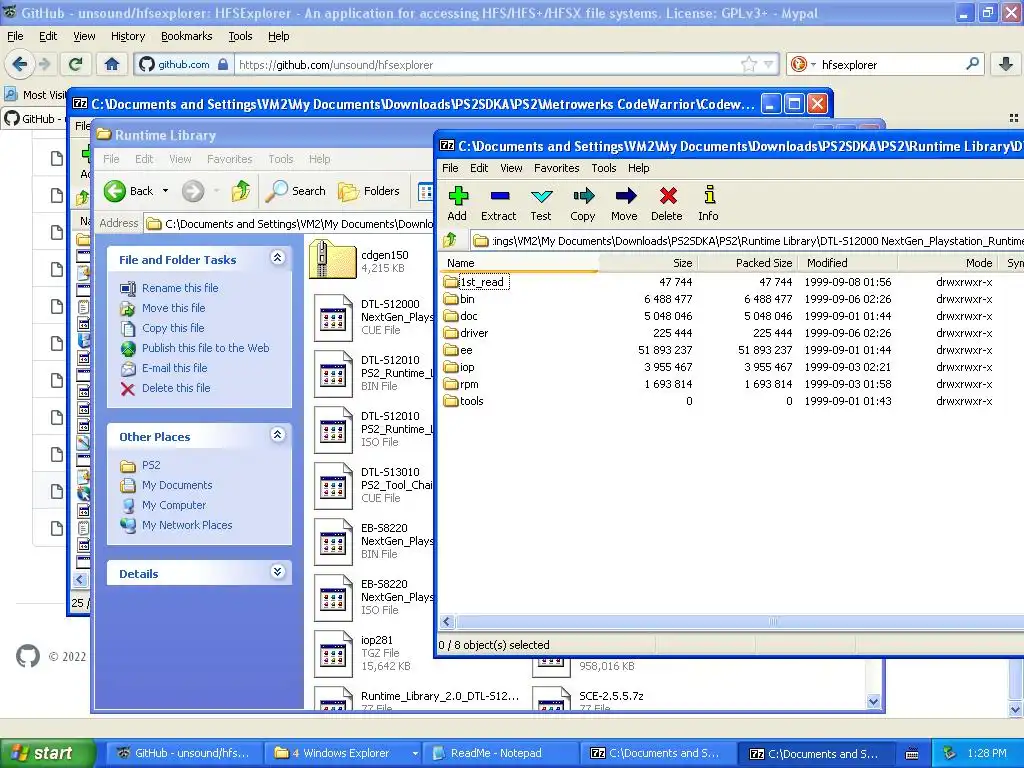
Task: Click the Copy icon in 7-Zip toolbar
Action: pos(583,203)
